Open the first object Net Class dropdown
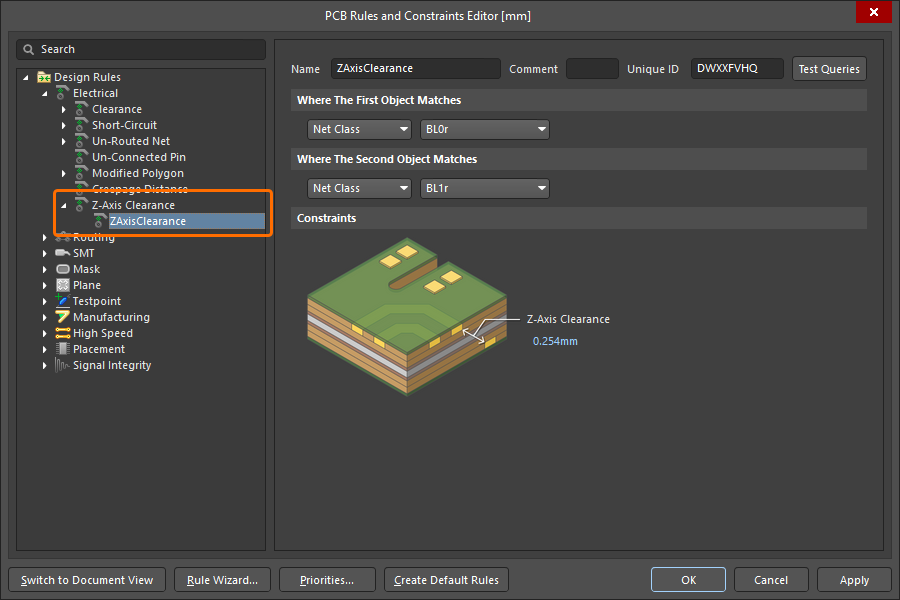 (x=359, y=129)
